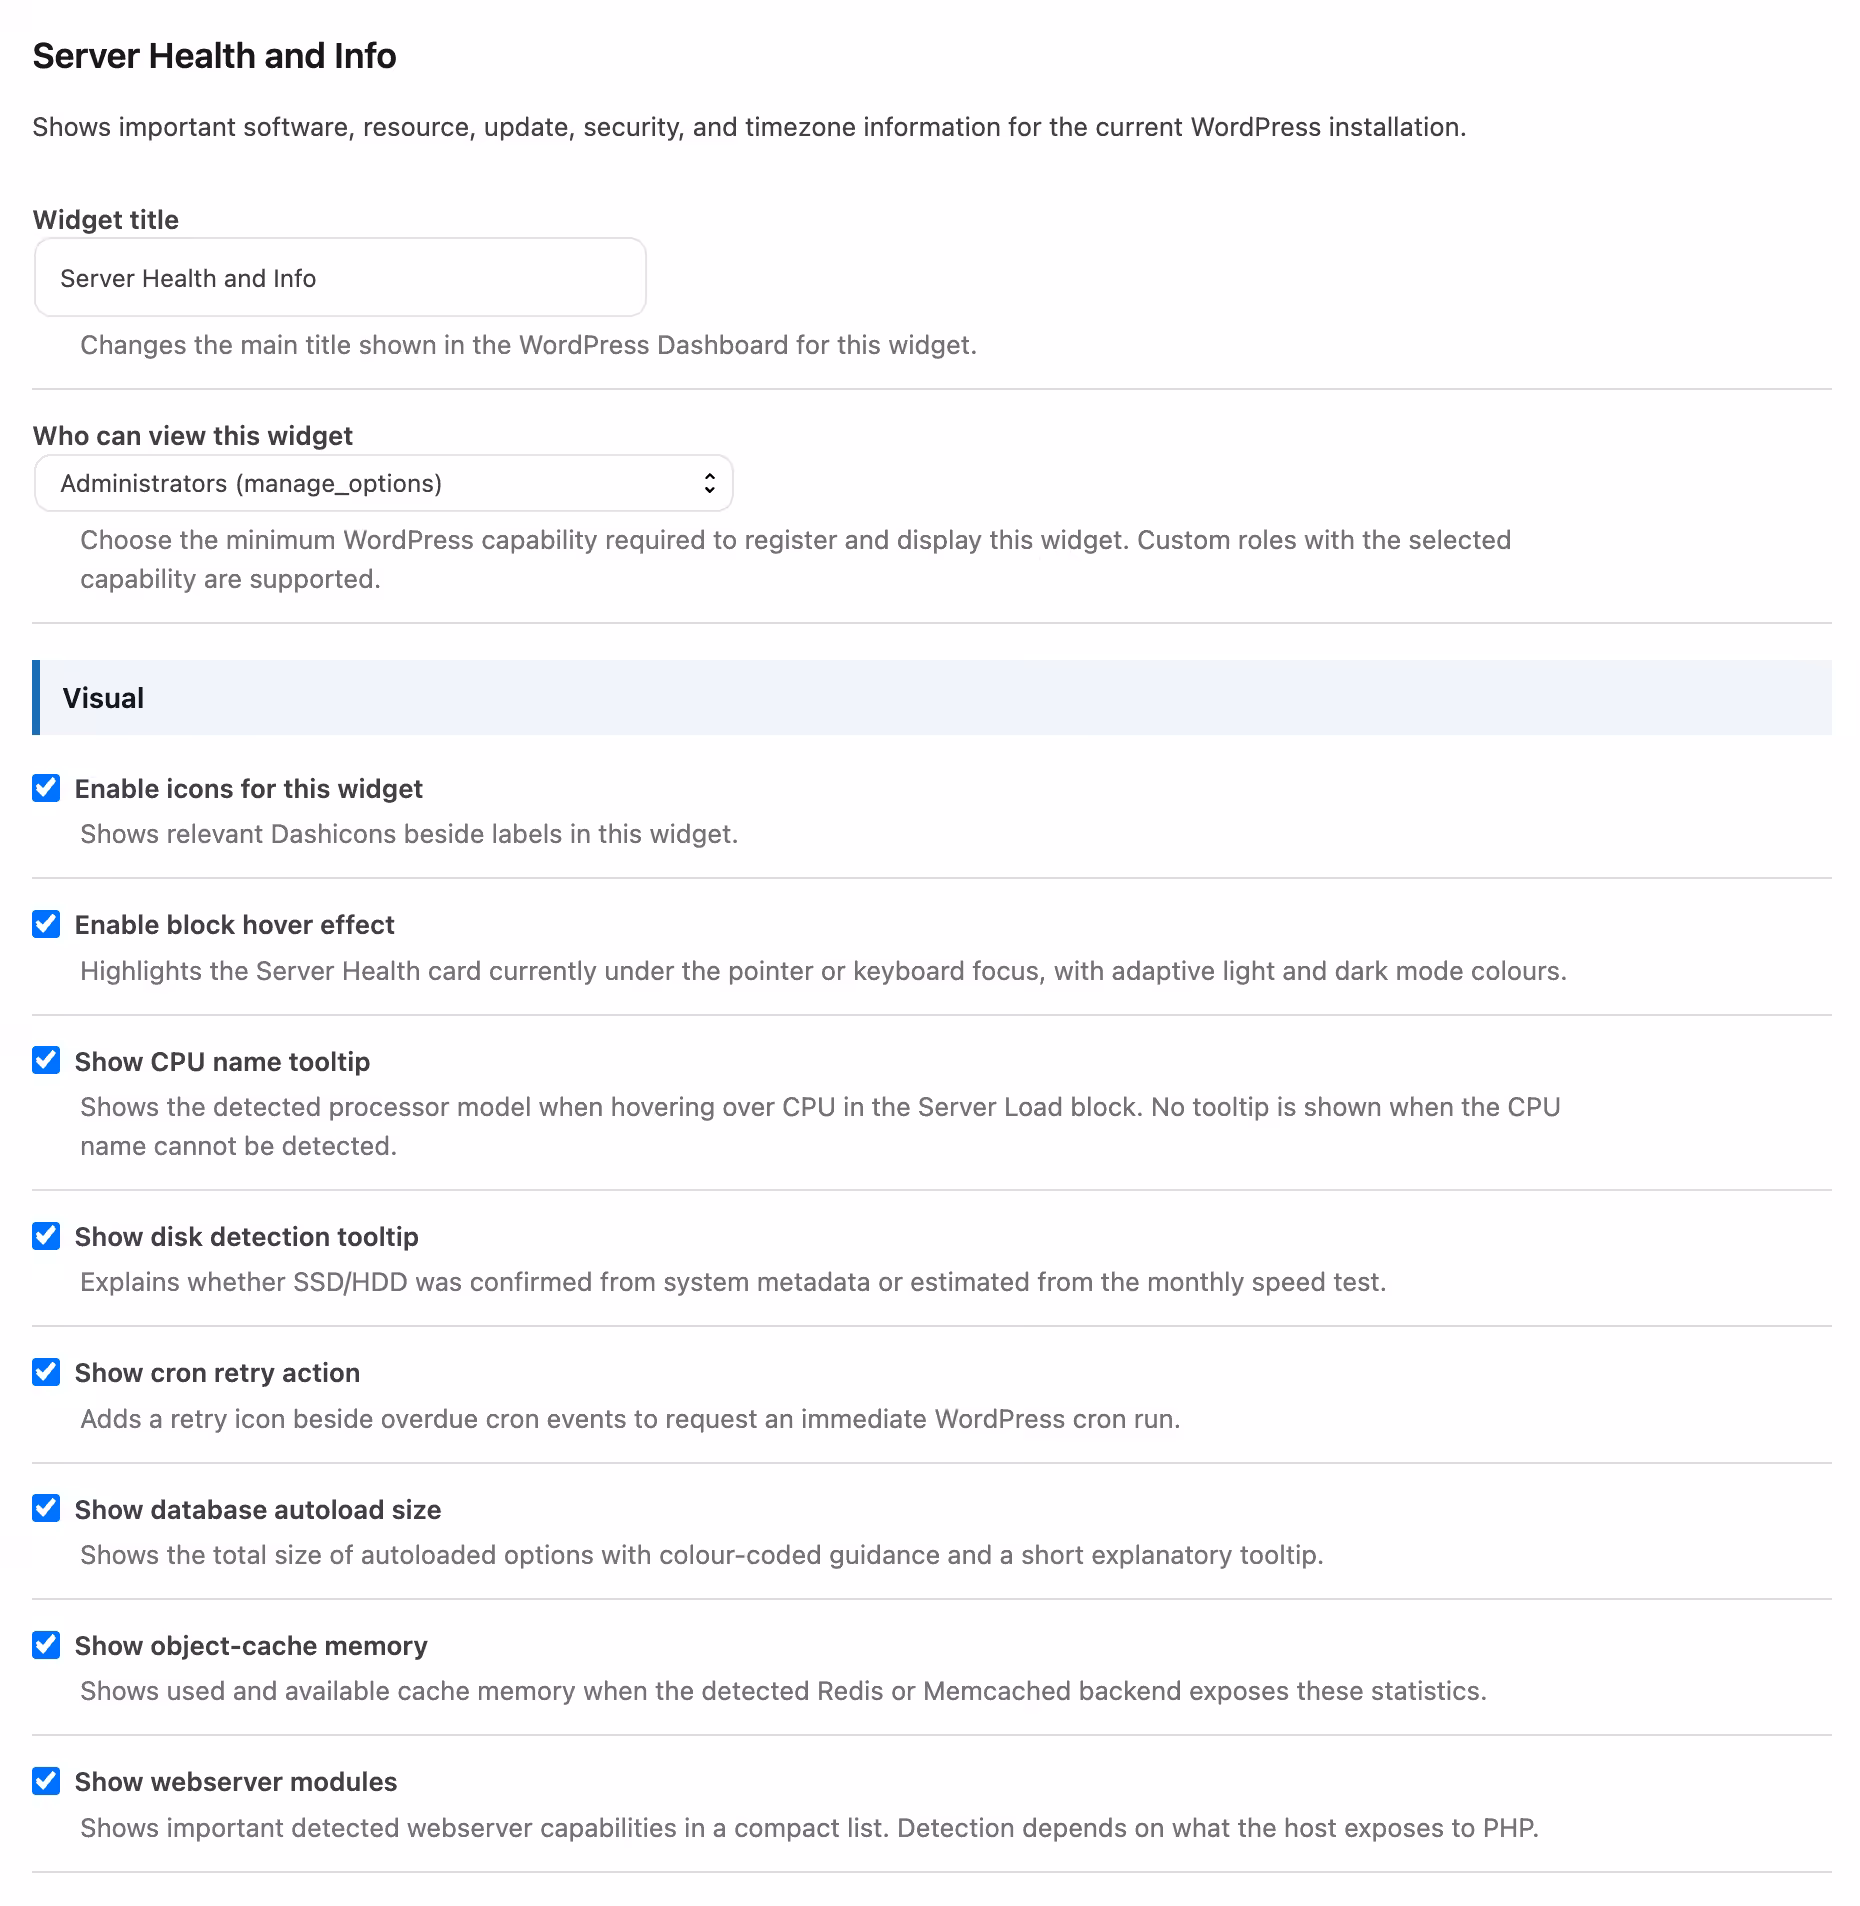Click into the Widget title text field
The height and width of the screenshot is (1906, 1860).
pyautogui.click(x=340, y=277)
